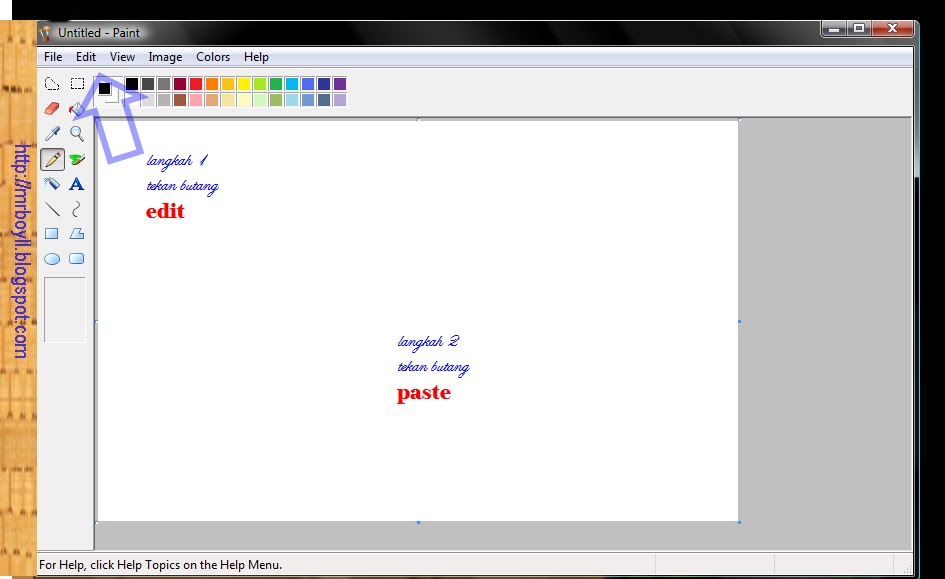The image size is (945, 579).
Task: Choose the straight Line tool
Action: tap(52, 209)
